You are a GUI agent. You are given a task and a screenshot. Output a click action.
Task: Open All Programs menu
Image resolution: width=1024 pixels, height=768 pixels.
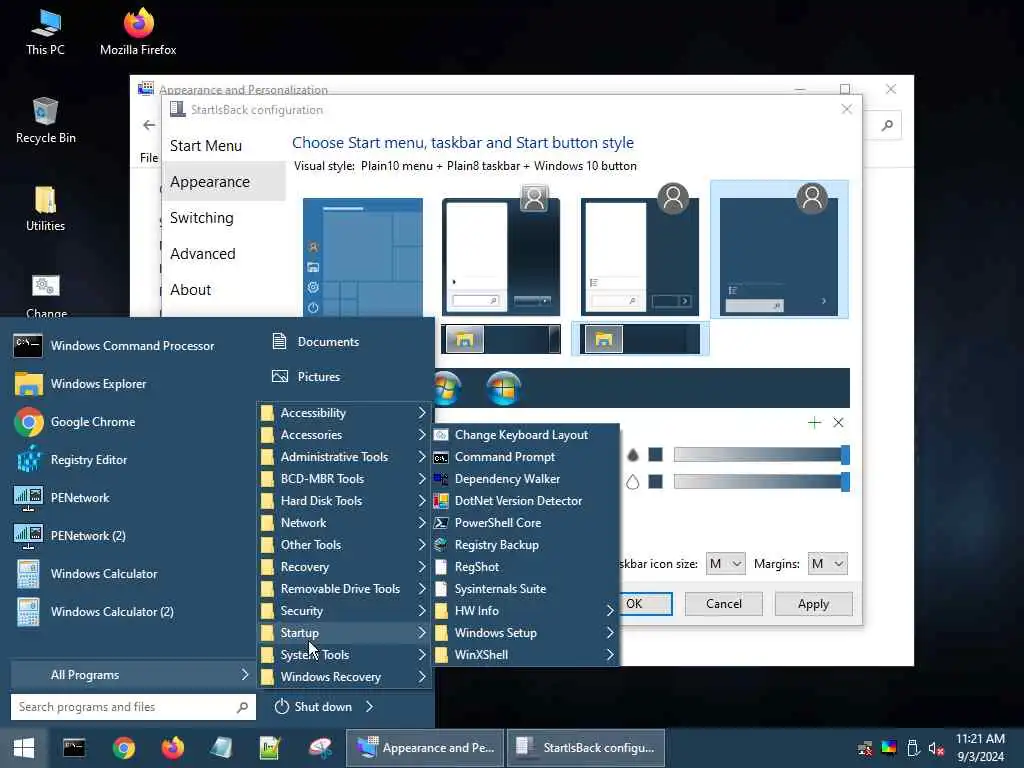[133, 675]
